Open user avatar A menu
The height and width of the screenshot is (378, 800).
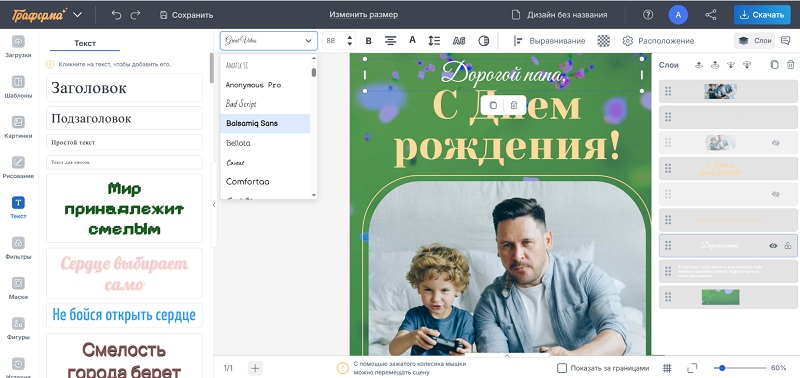pyautogui.click(x=678, y=15)
